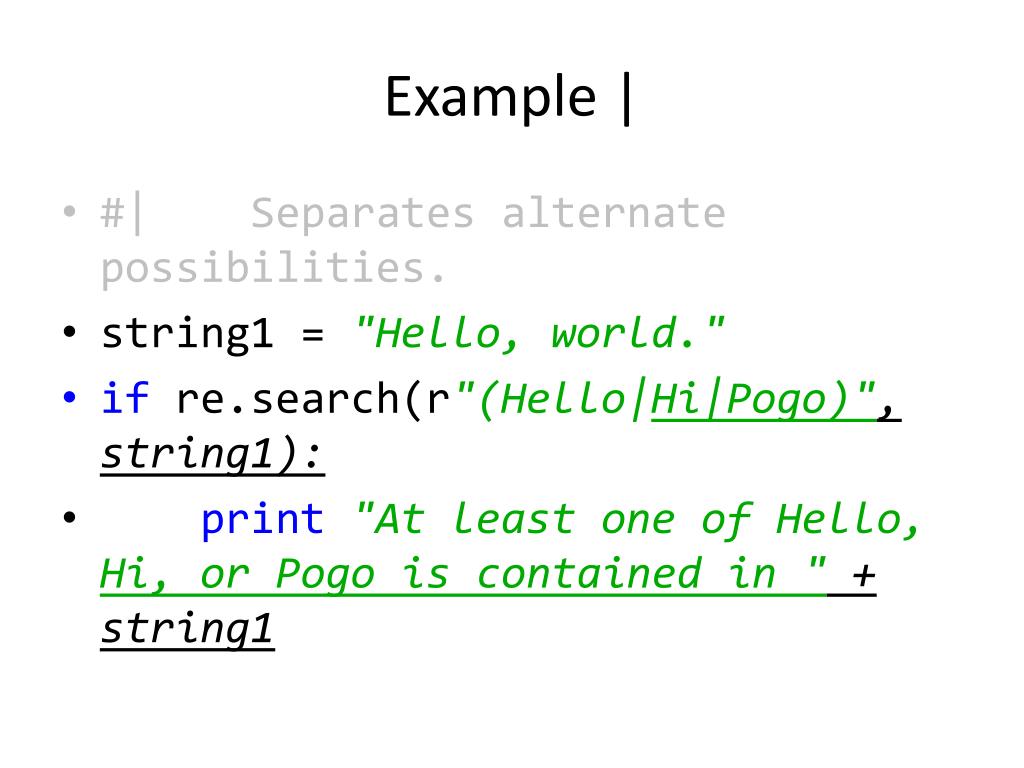Screen dimensions: 1024x768
Task: Click the underlined "string1):" text
Action: 213,455
